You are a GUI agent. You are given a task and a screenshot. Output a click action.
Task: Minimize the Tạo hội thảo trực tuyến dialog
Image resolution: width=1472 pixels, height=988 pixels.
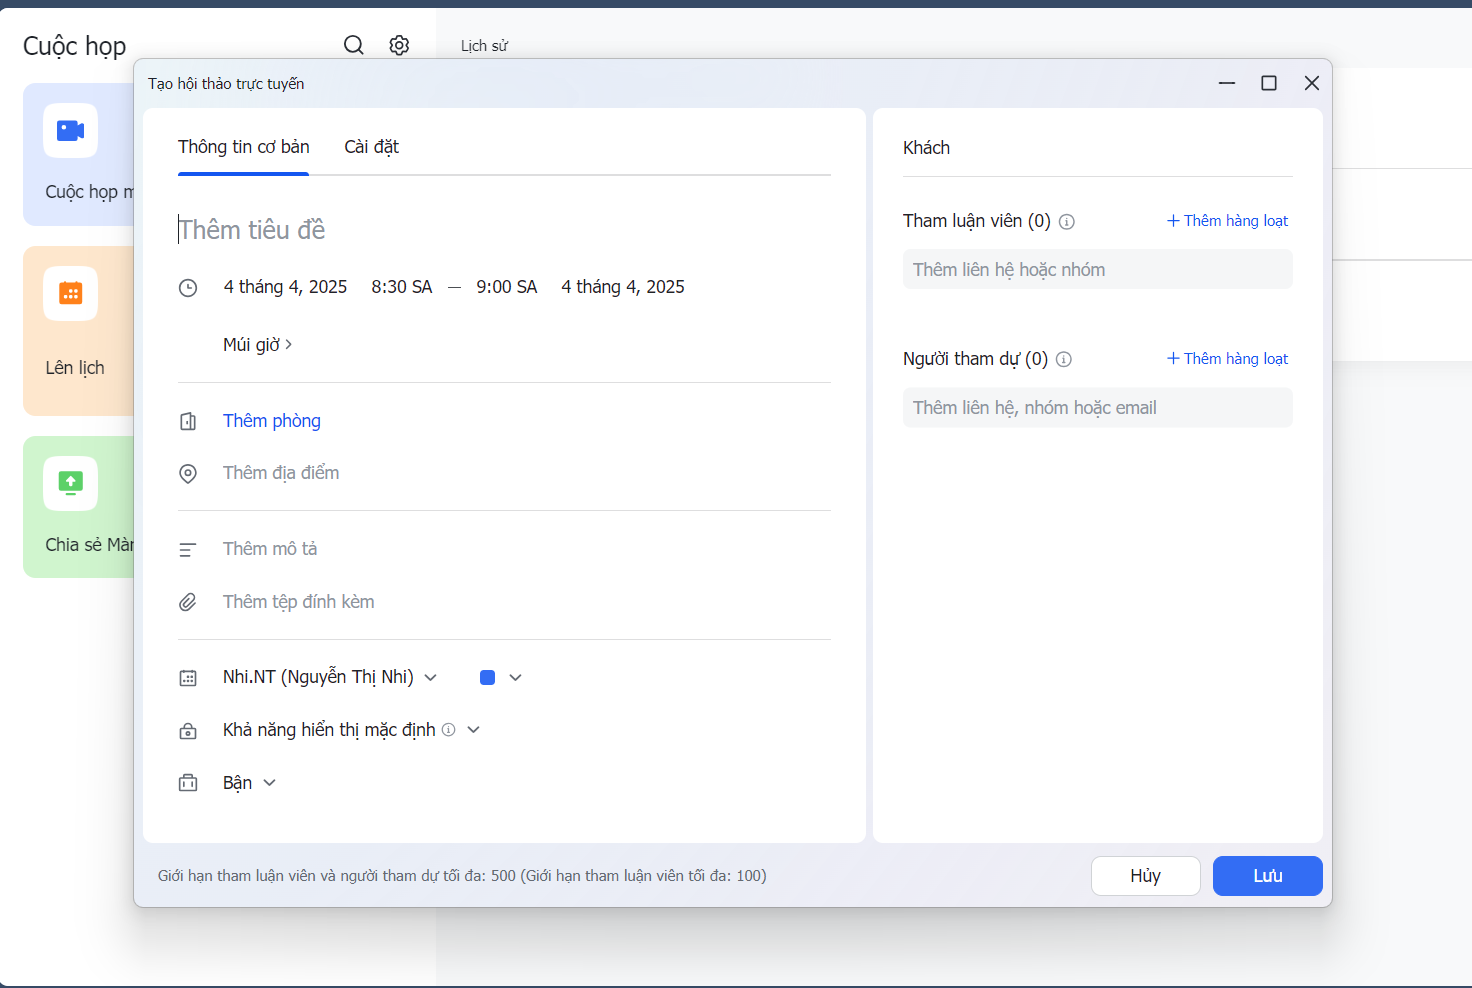pyautogui.click(x=1227, y=83)
